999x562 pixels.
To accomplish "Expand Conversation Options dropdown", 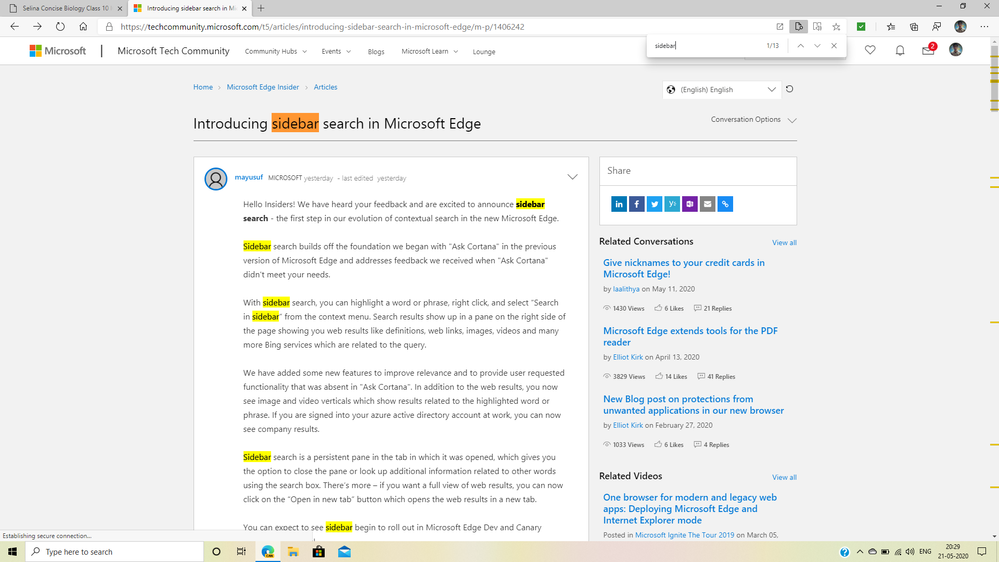I will 754,120.
